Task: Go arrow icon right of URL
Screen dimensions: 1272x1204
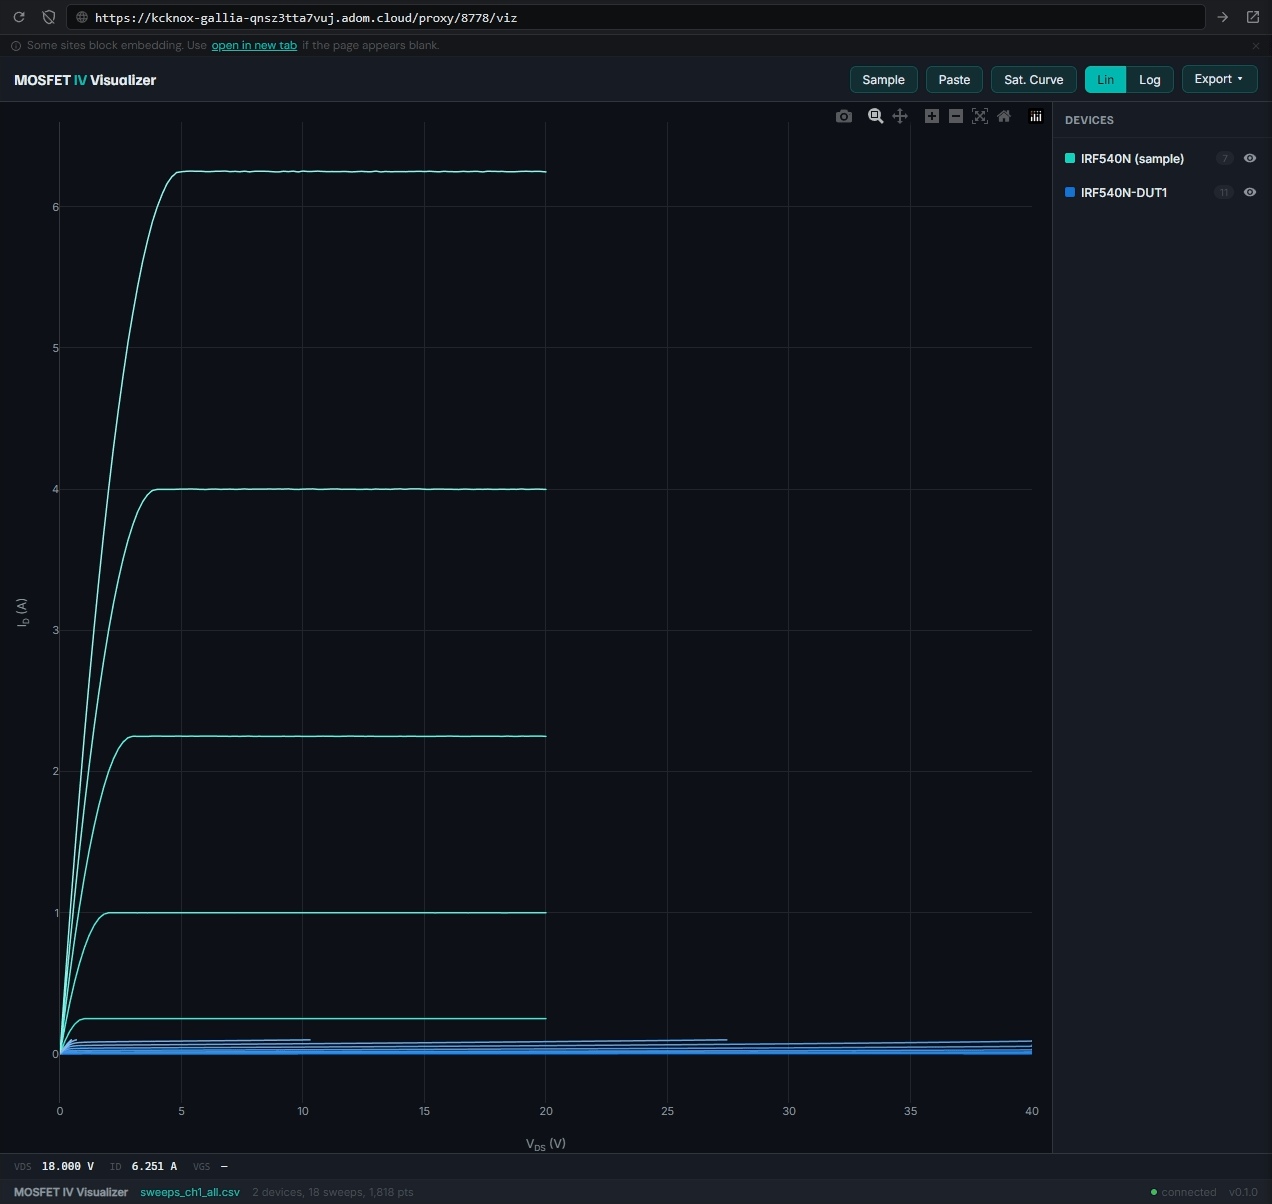Action: 1222,17
